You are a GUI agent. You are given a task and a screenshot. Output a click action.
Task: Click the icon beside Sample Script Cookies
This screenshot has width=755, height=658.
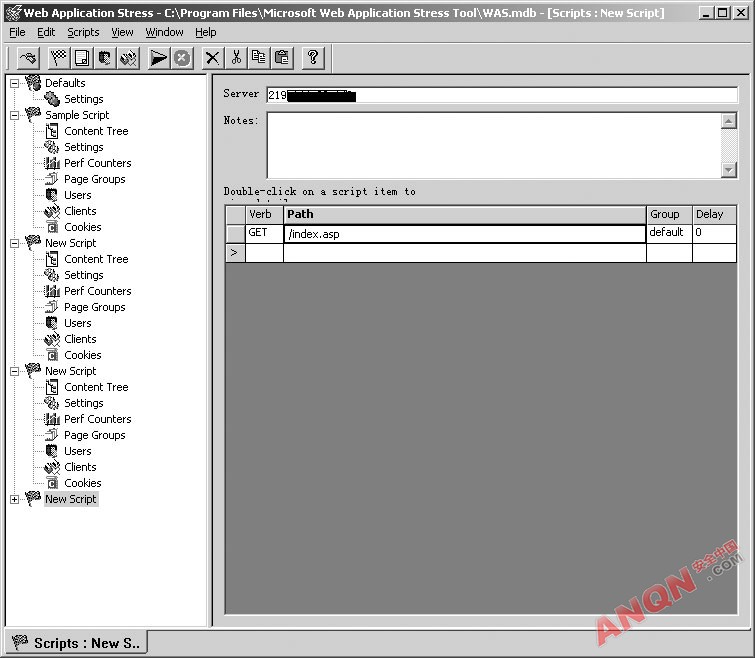coord(52,227)
